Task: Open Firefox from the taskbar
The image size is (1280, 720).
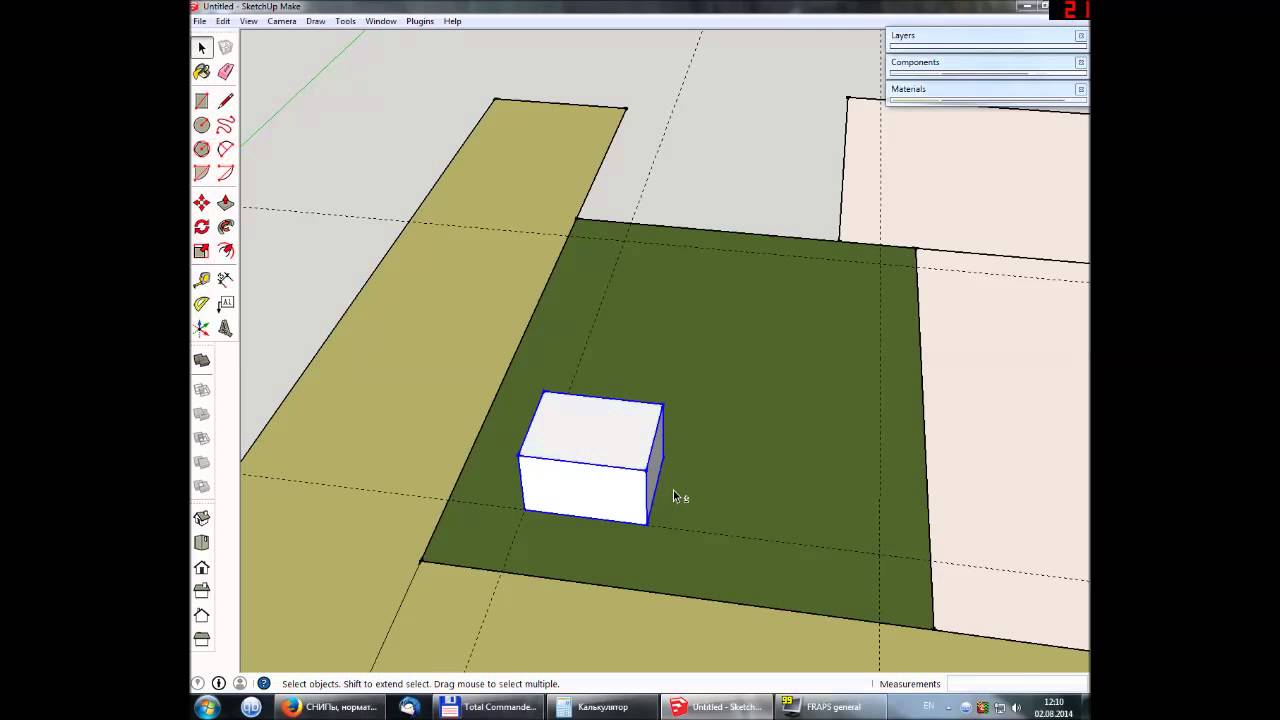Action: (330, 707)
